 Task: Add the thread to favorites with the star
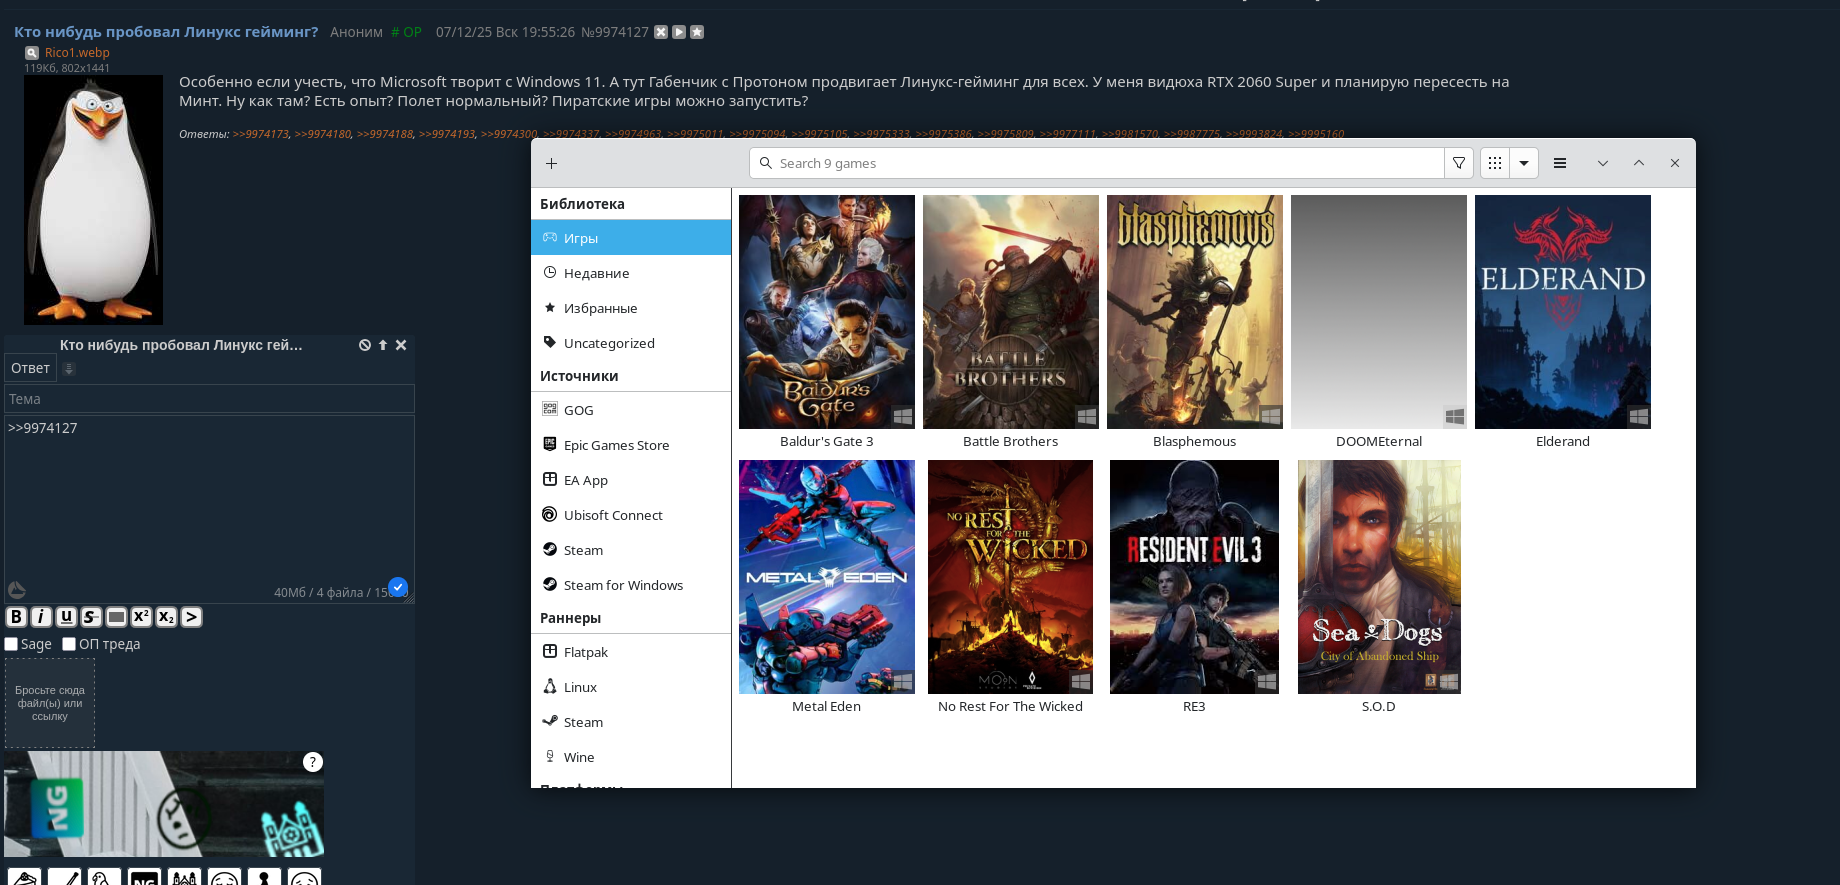[x=697, y=32]
